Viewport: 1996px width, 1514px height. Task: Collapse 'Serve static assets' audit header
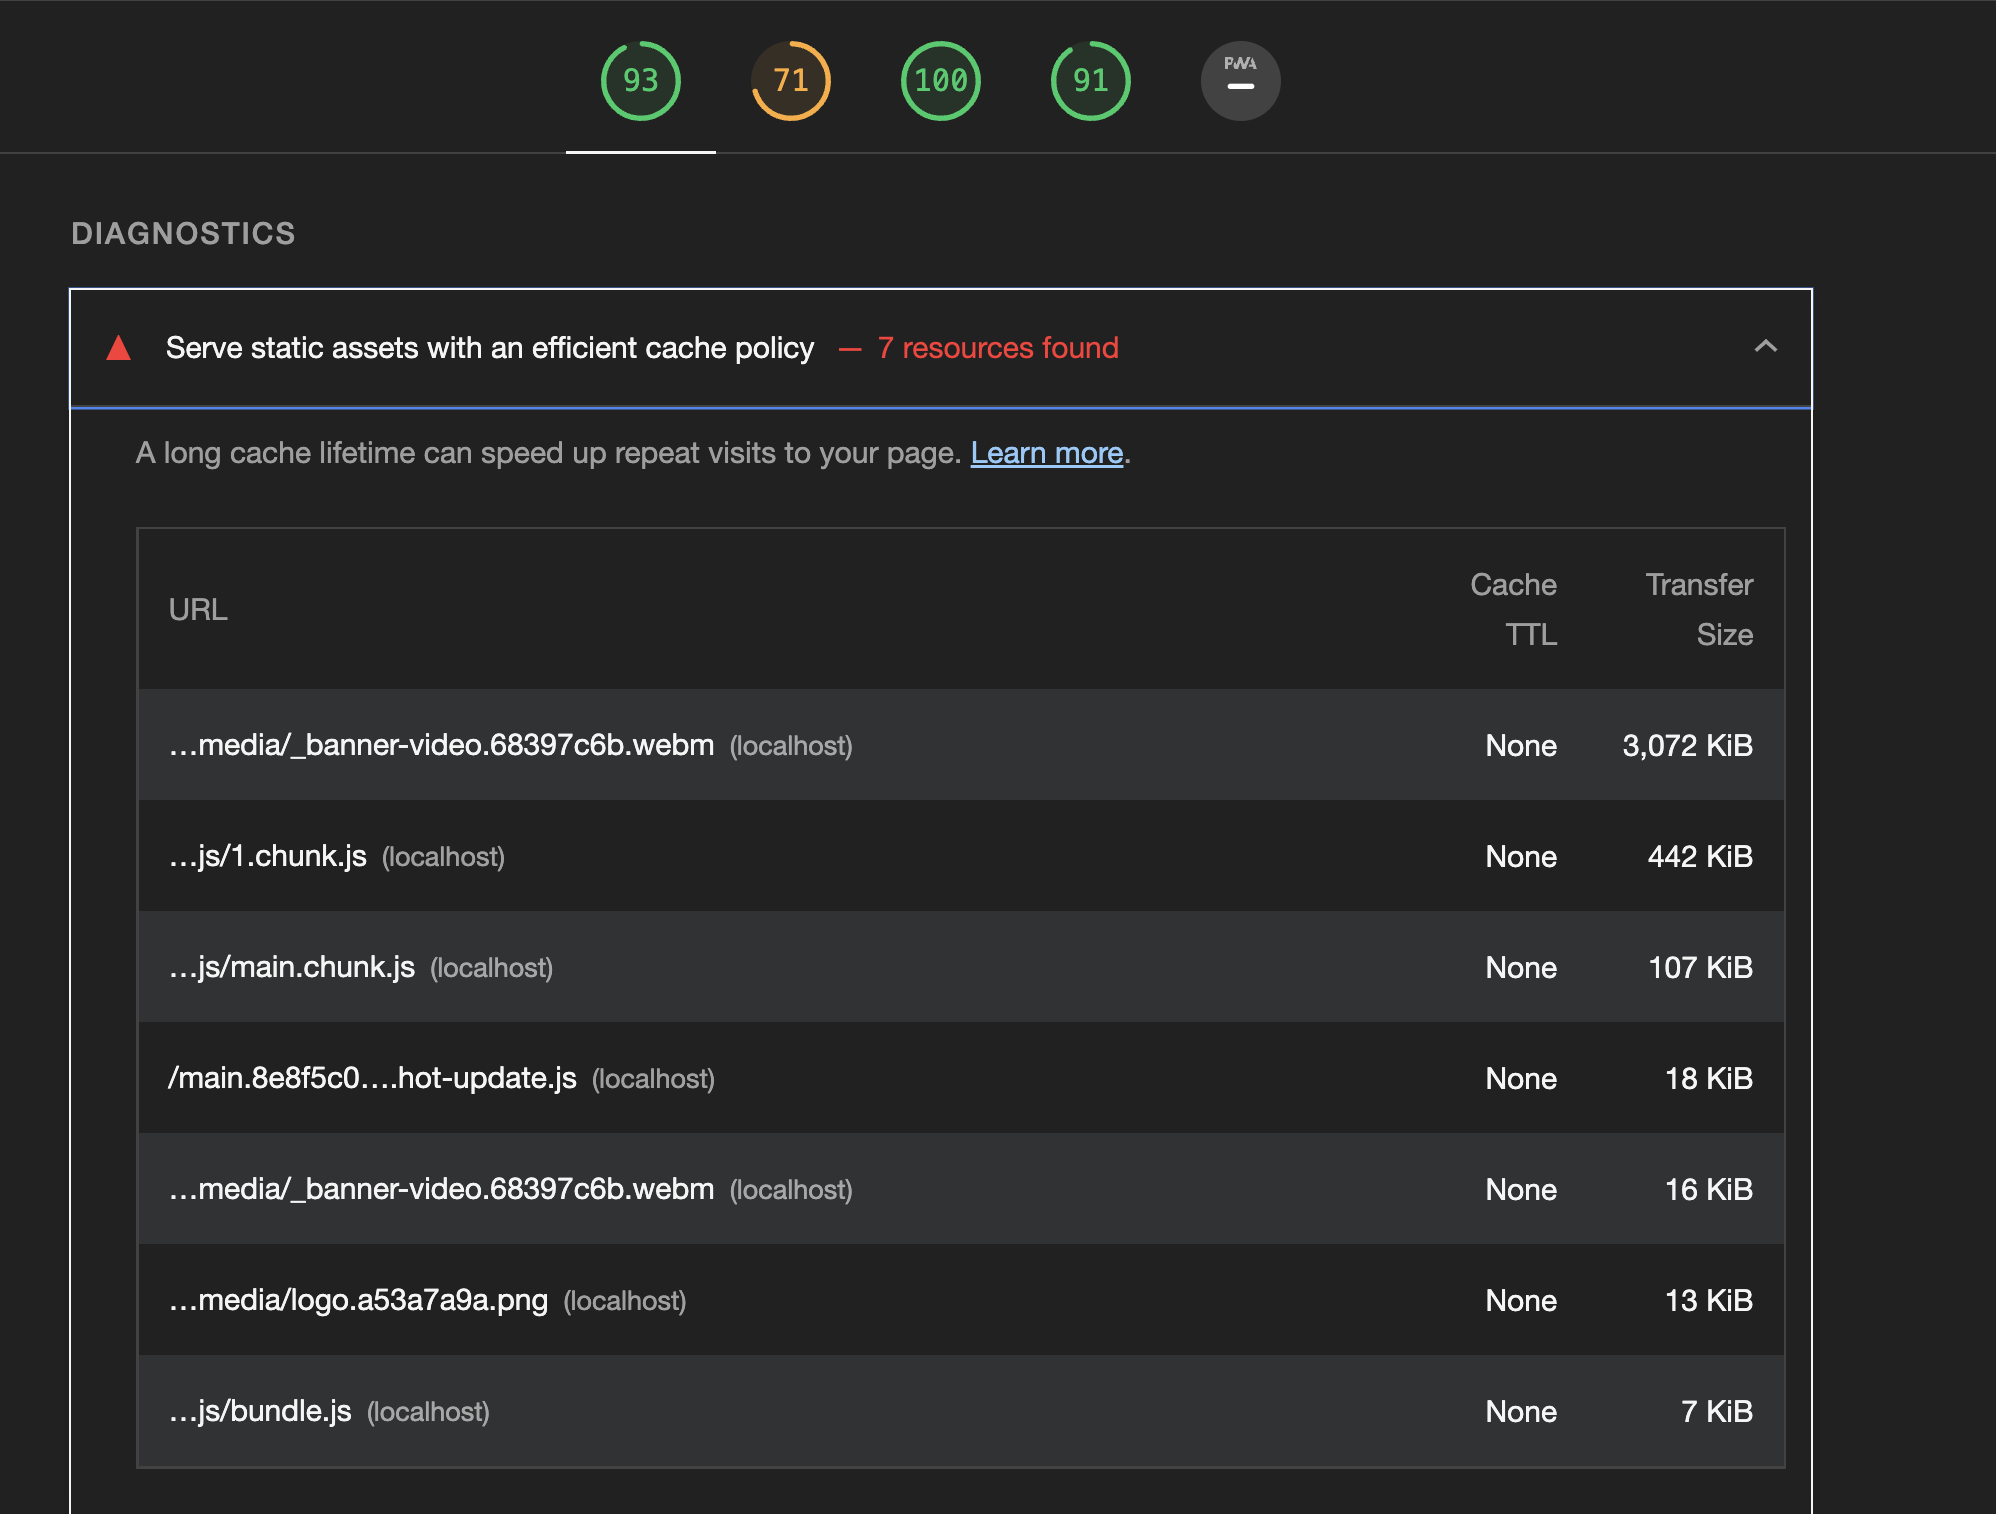click(x=489, y=348)
